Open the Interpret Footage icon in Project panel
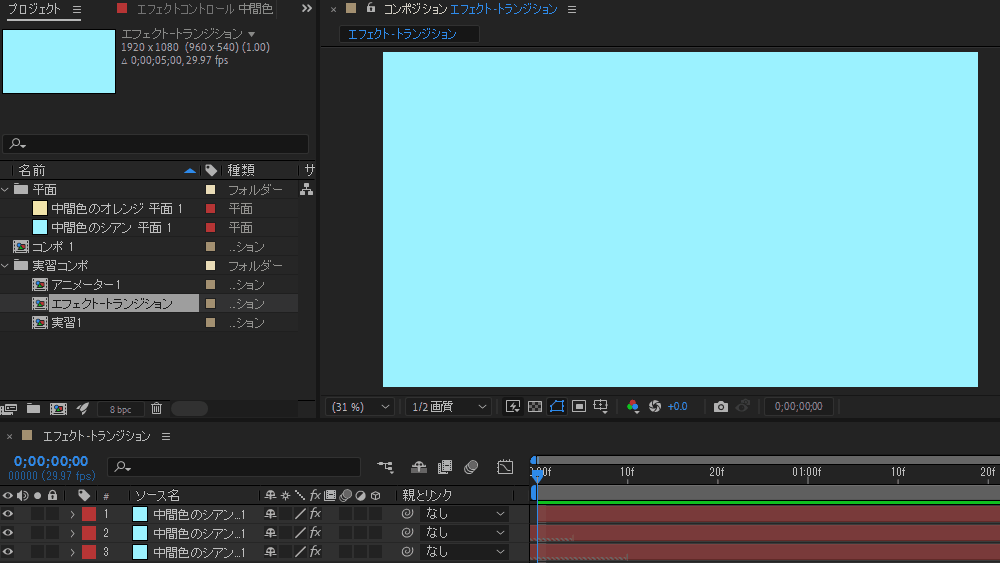Viewport: 1000px width, 563px height. point(8,409)
